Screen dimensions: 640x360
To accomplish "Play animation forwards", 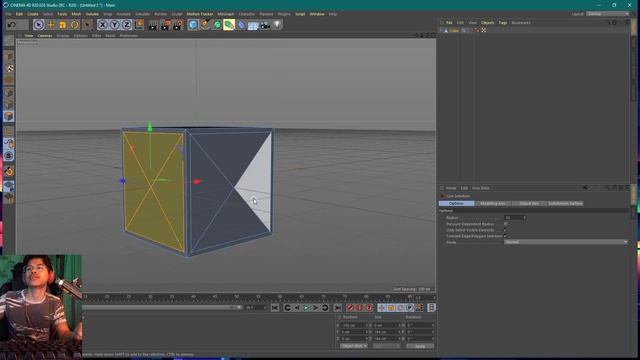I will pos(306,308).
